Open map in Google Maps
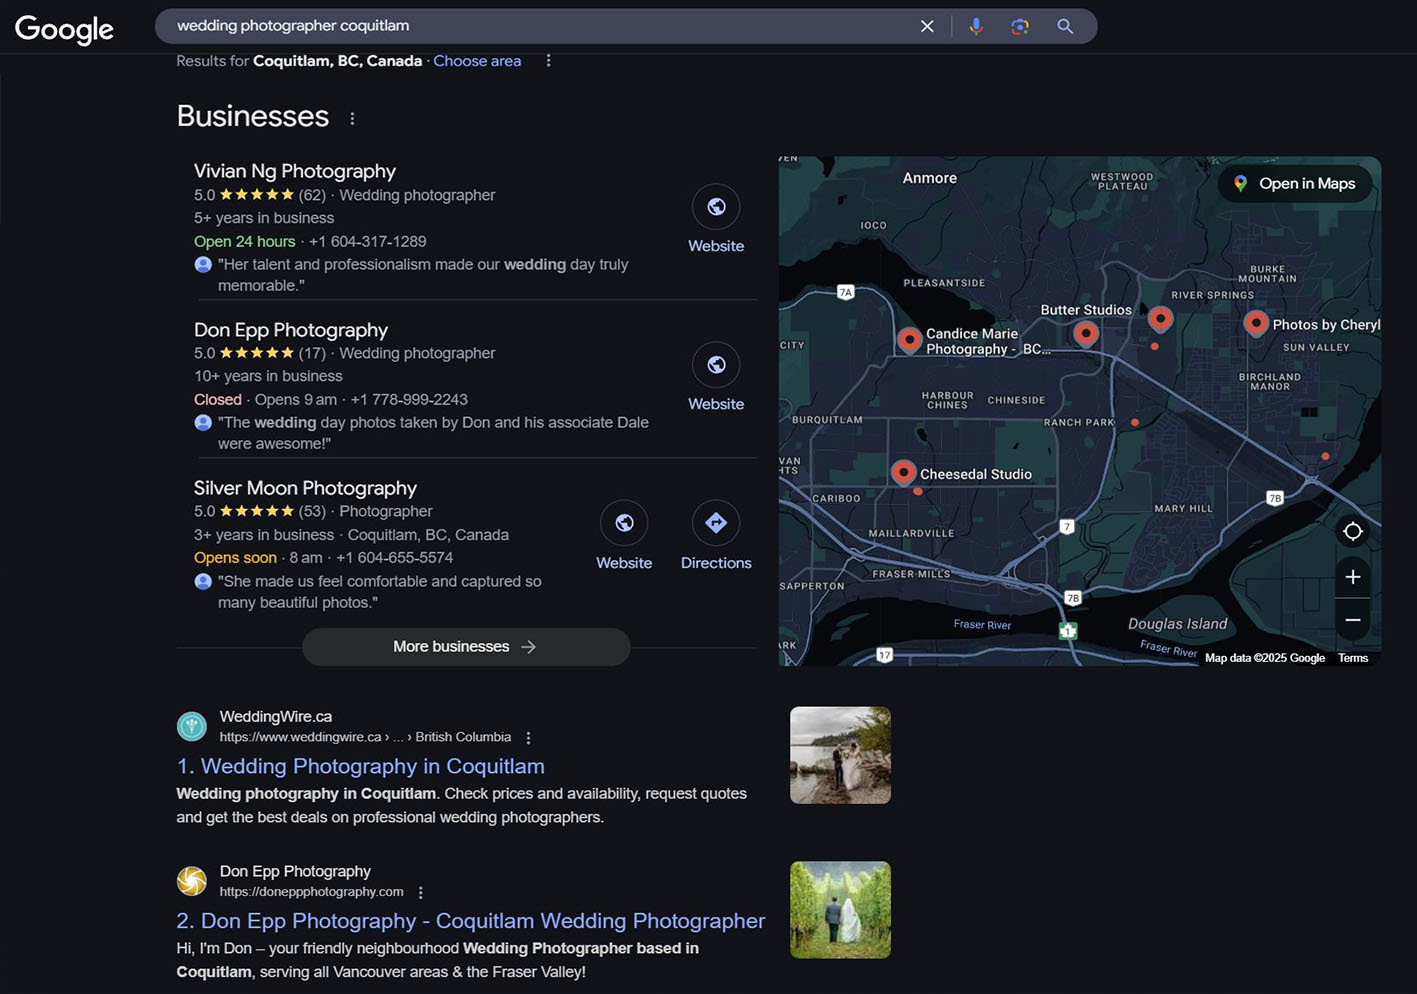1417x994 pixels. (1295, 184)
